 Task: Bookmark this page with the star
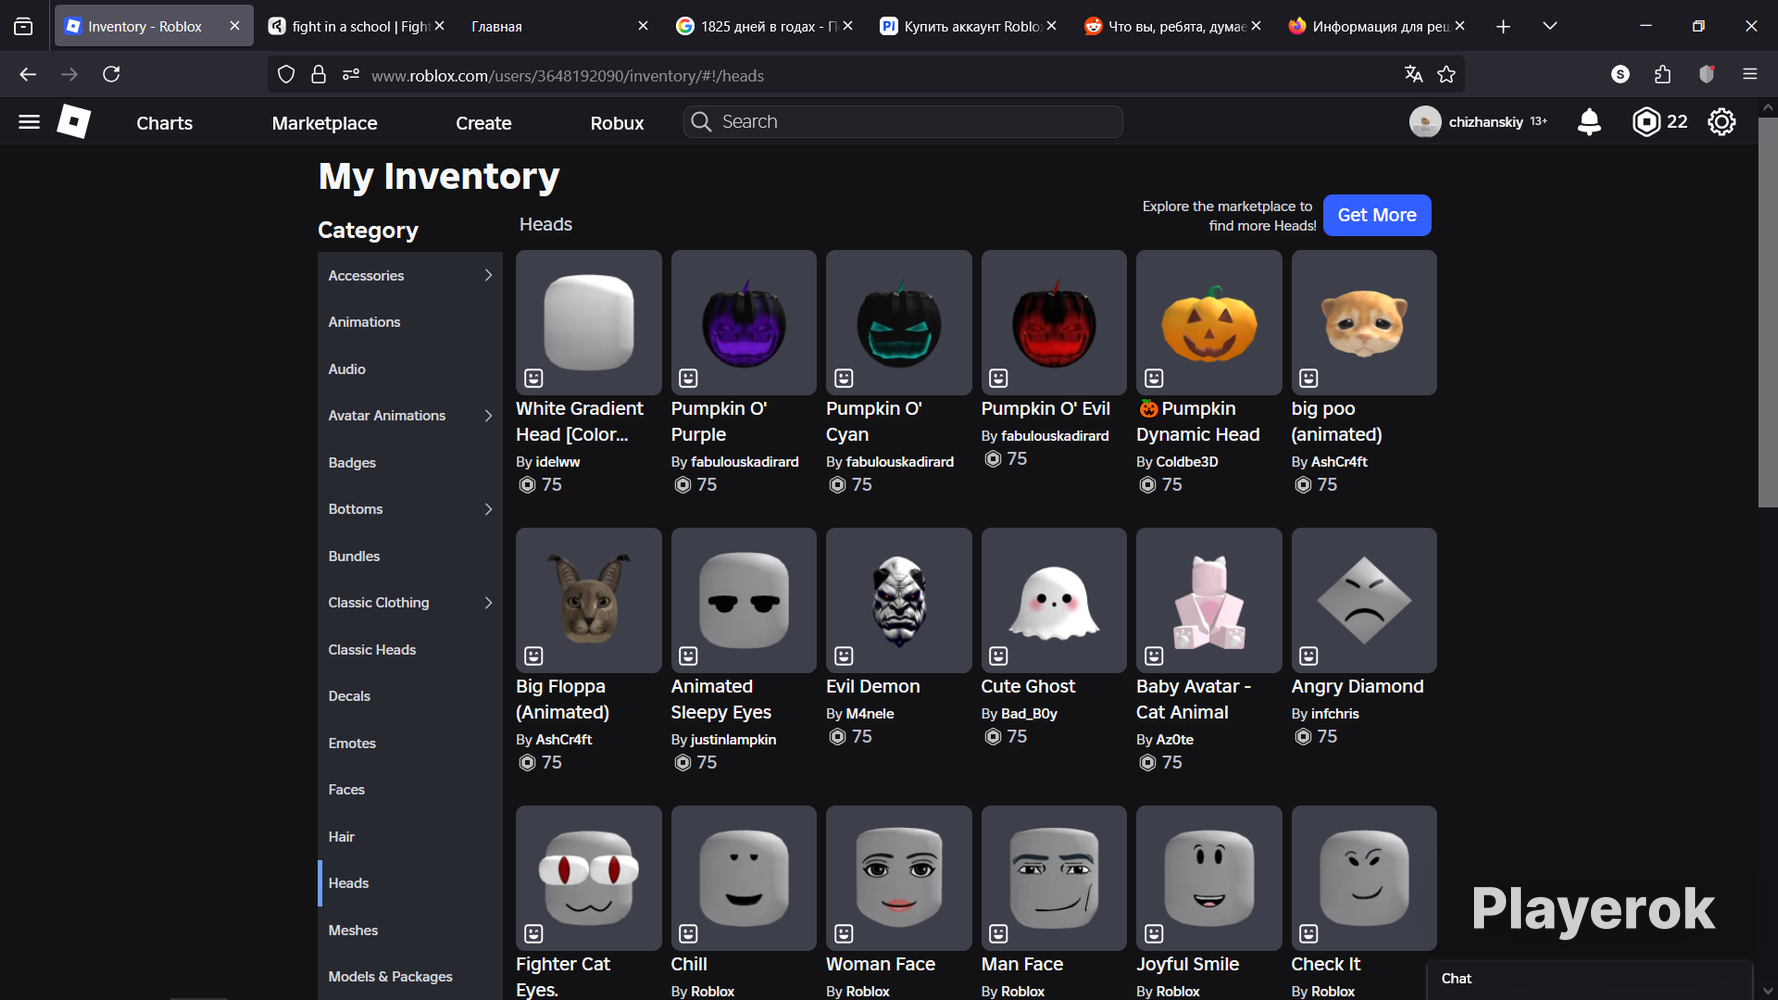1446,74
